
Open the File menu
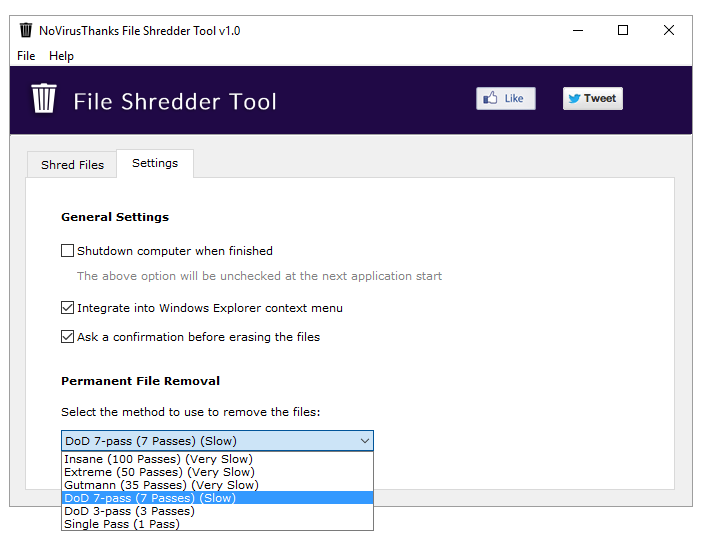point(26,56)
